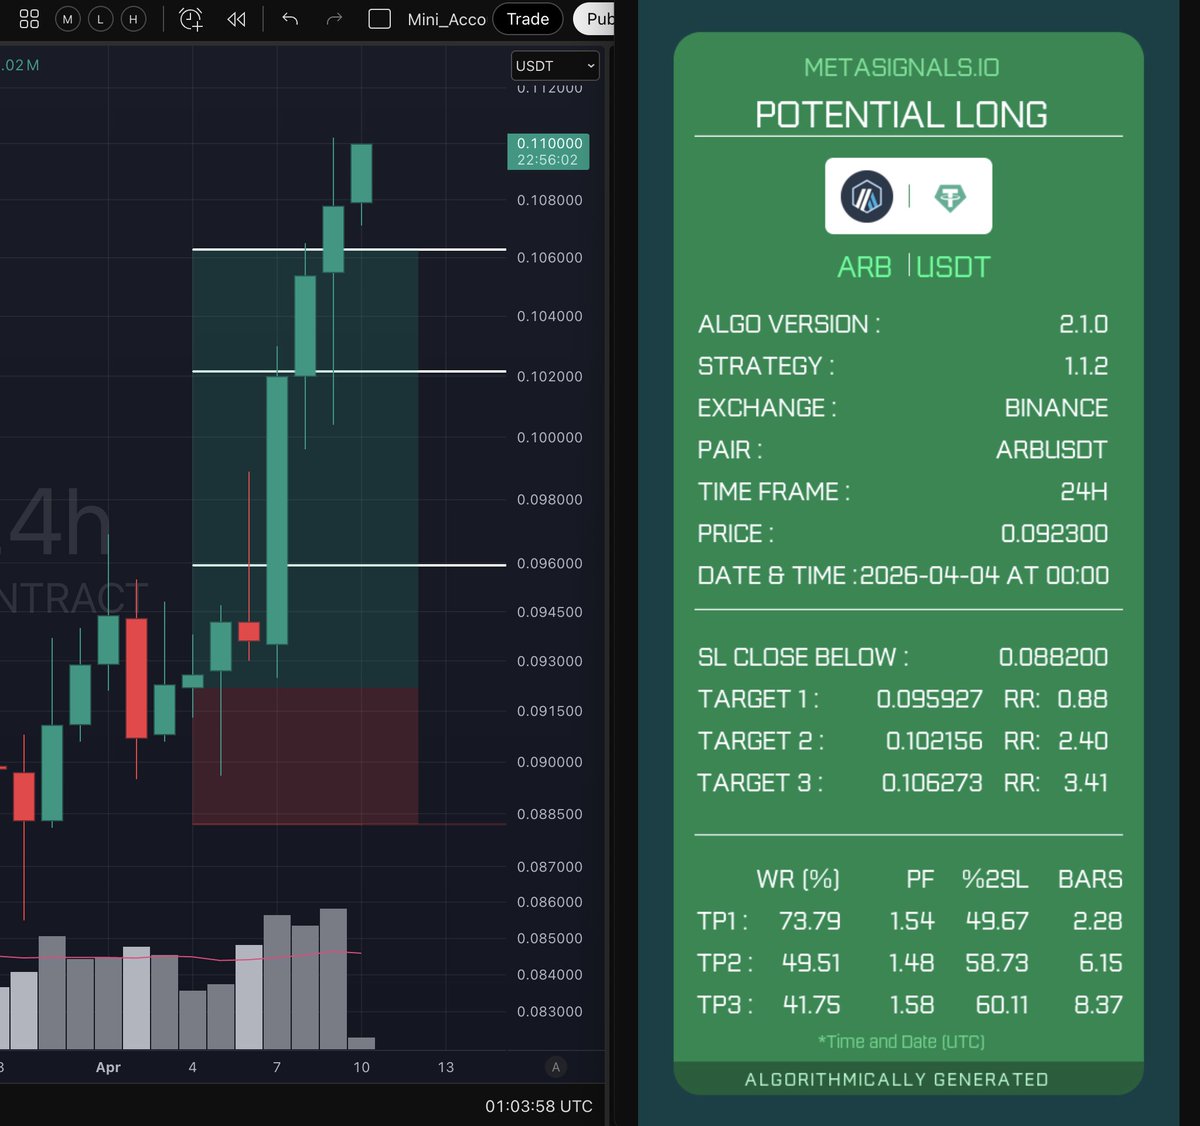Screen dimensions: 1200x1126
Task: Redo the chart action
Action: (334, 19)
